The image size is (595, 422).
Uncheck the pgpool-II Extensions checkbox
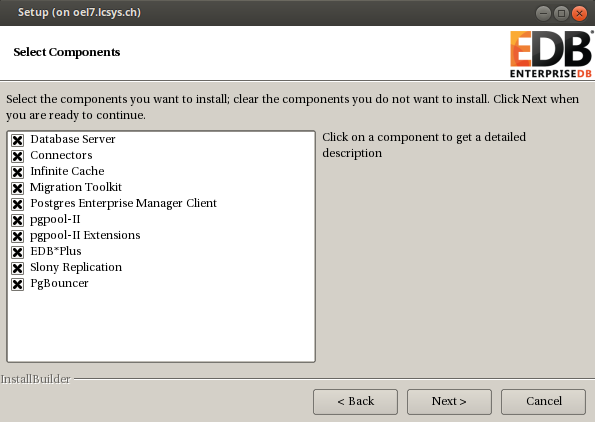point(17,236)
